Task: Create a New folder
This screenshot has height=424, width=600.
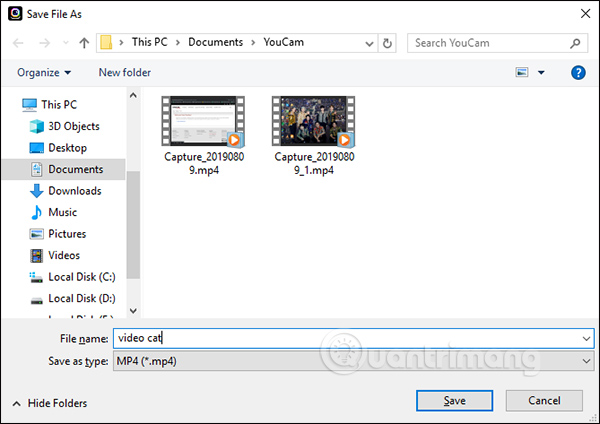Action: click(x=125, y=72)
